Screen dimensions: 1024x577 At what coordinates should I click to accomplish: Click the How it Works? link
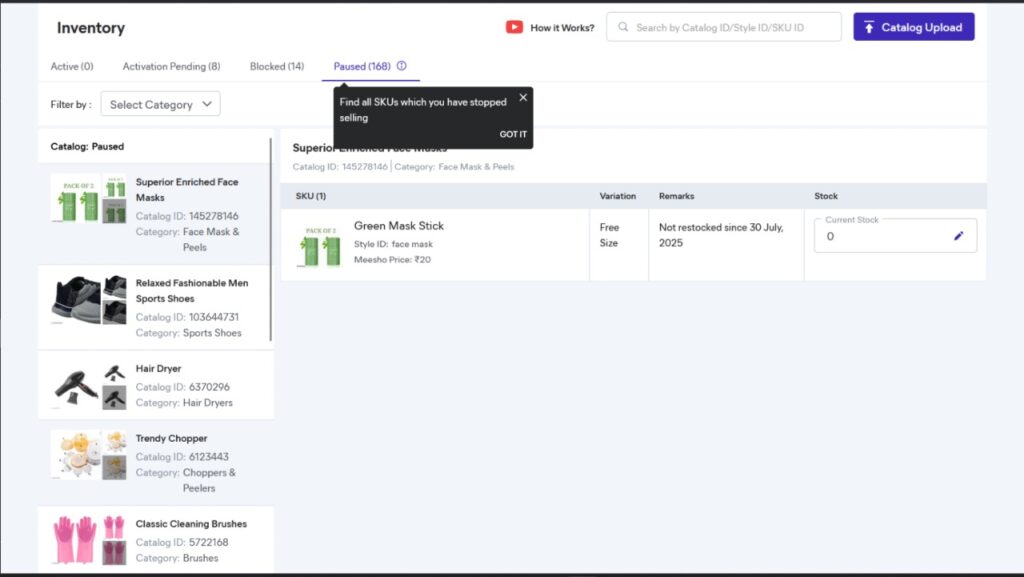(x=562, y=27)
